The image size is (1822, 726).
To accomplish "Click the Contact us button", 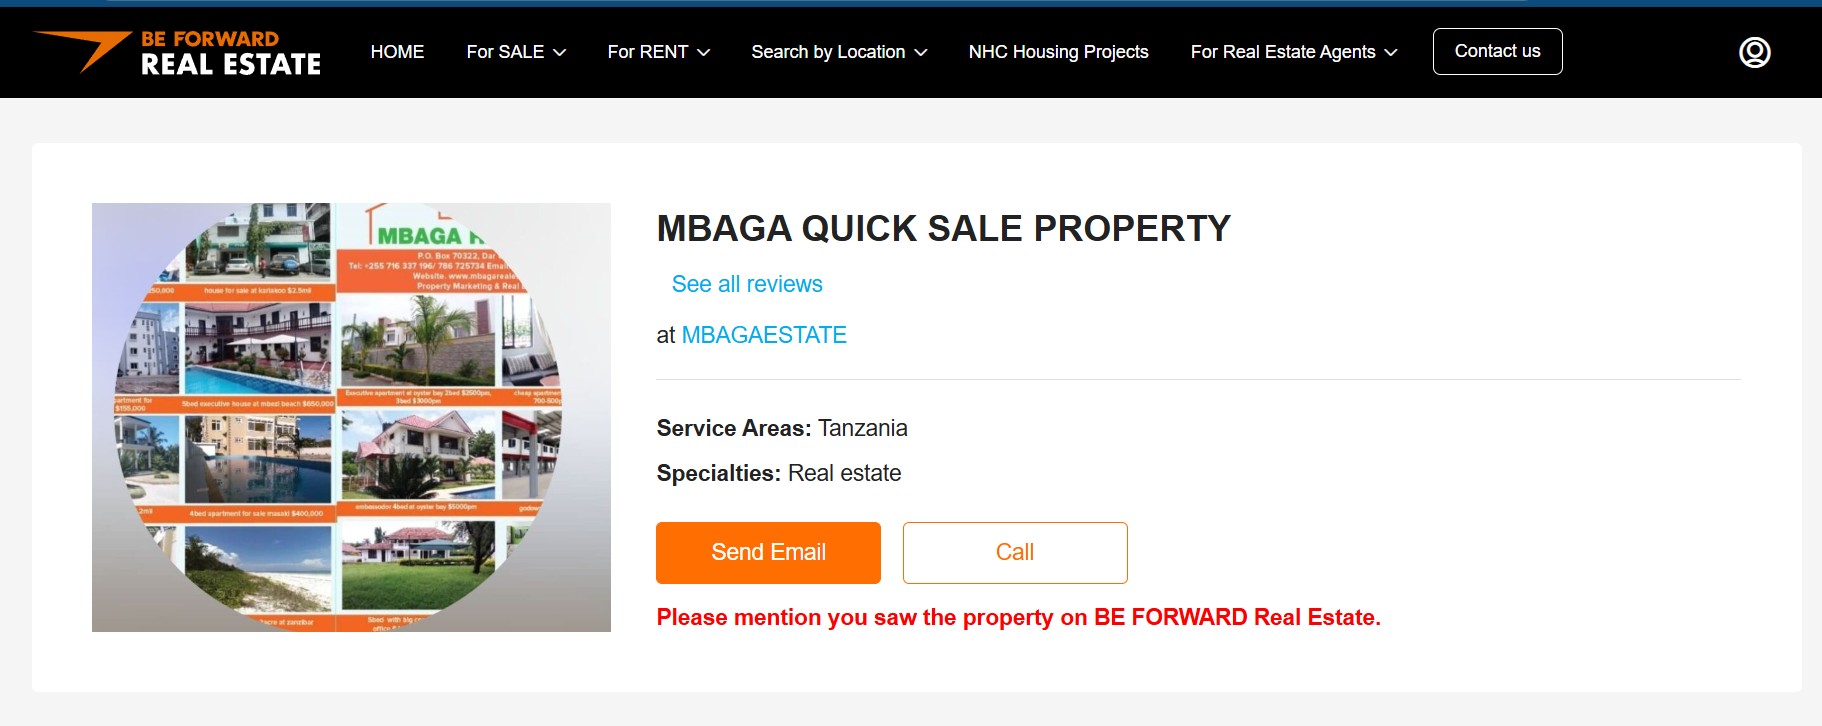I will (1497, 51).
